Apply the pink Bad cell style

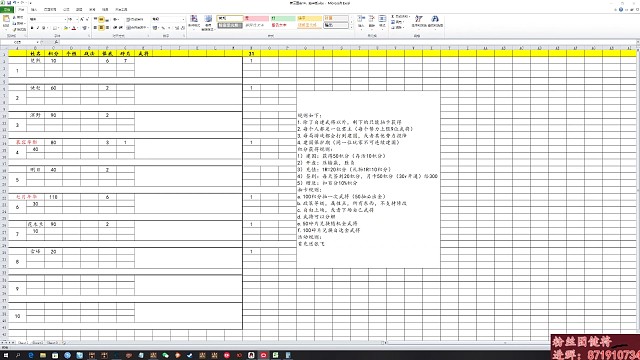256,18
